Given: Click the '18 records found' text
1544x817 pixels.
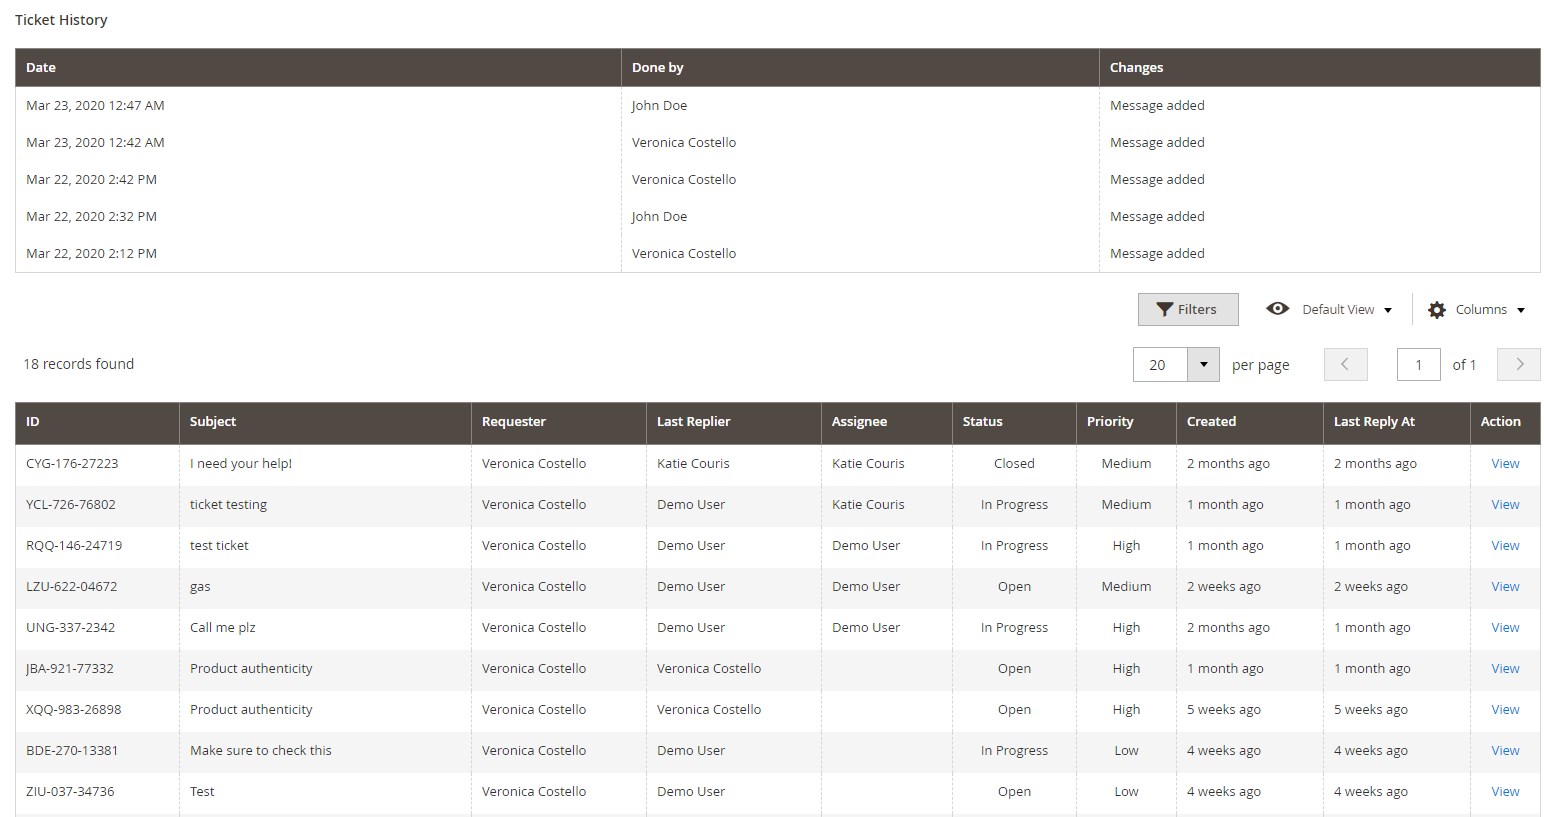Looking at the screenshot, I should coord(78,364).
